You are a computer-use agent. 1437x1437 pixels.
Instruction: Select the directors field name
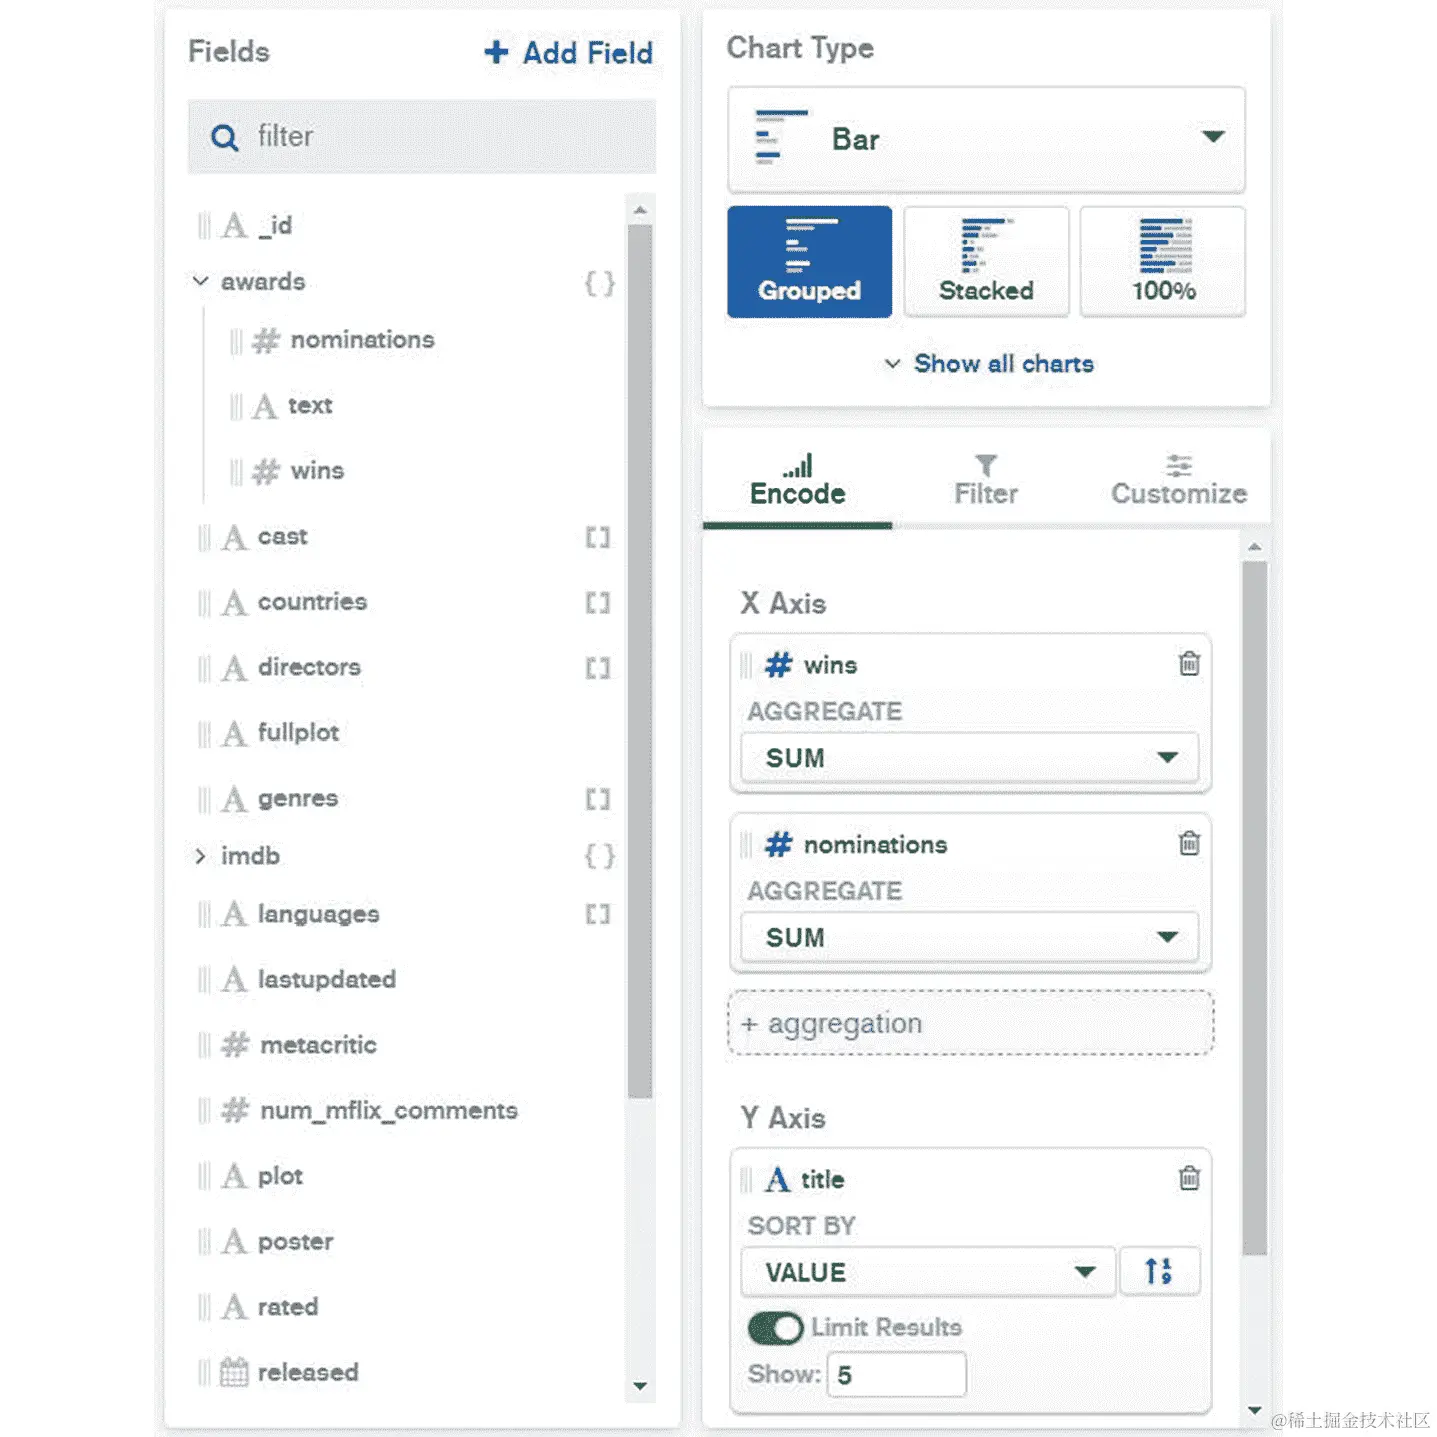(x=309, y=667)
